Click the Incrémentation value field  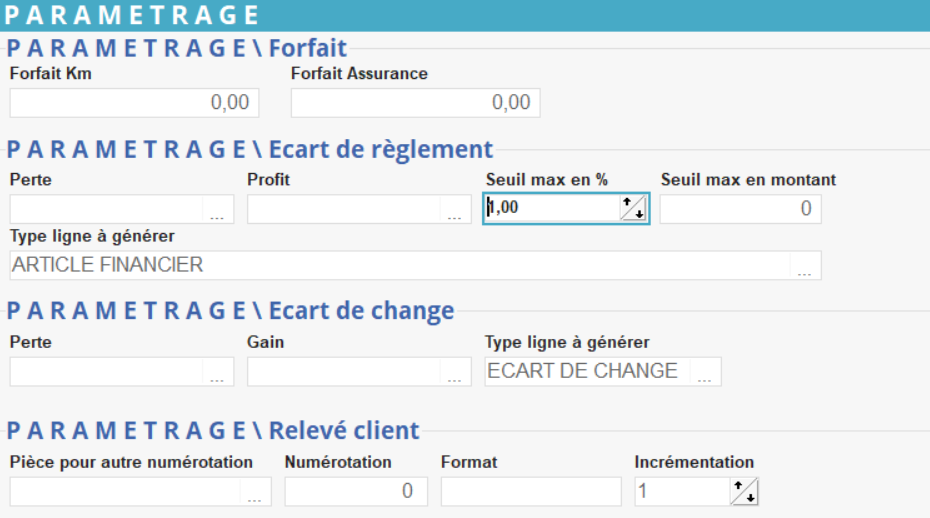click(682, 492)
